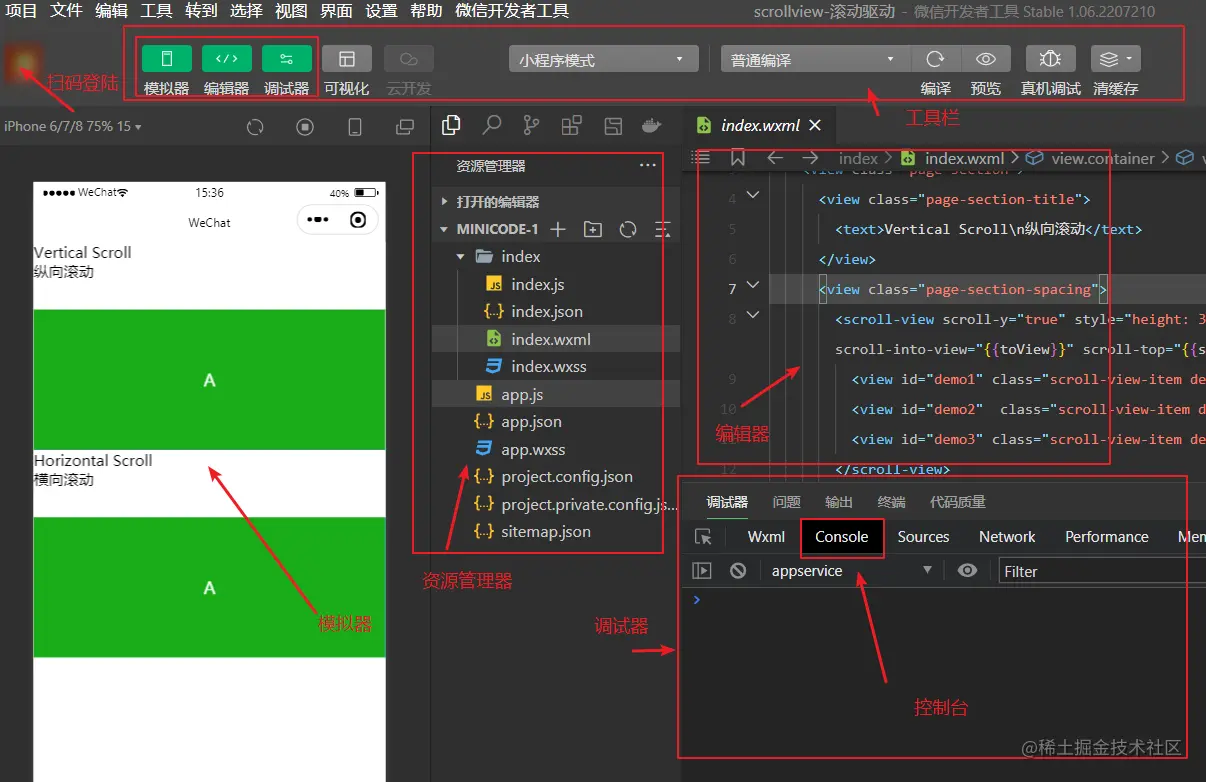Click the simulator refresh icon
The height and width of the screenshot is (782, 1206).
point(255,127)
